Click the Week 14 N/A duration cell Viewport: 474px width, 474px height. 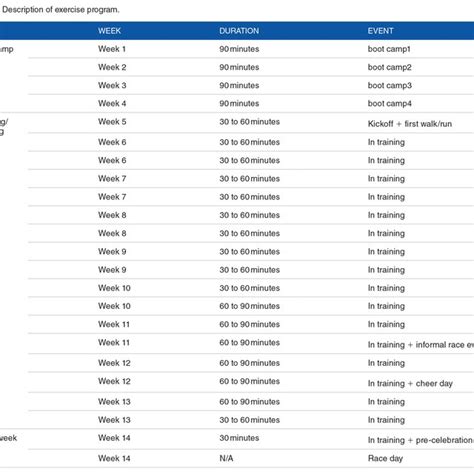(226, 458)
